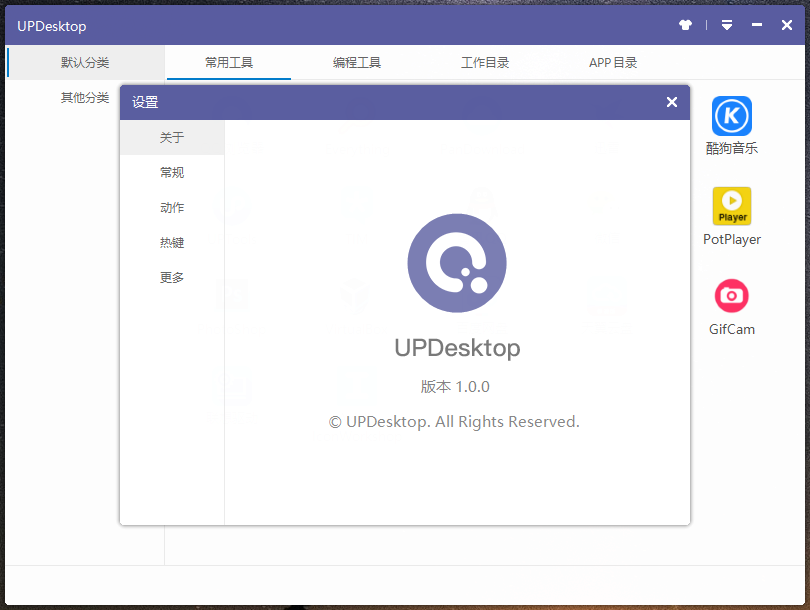Click the 版本 1.0.0 version text

[455, 386]
